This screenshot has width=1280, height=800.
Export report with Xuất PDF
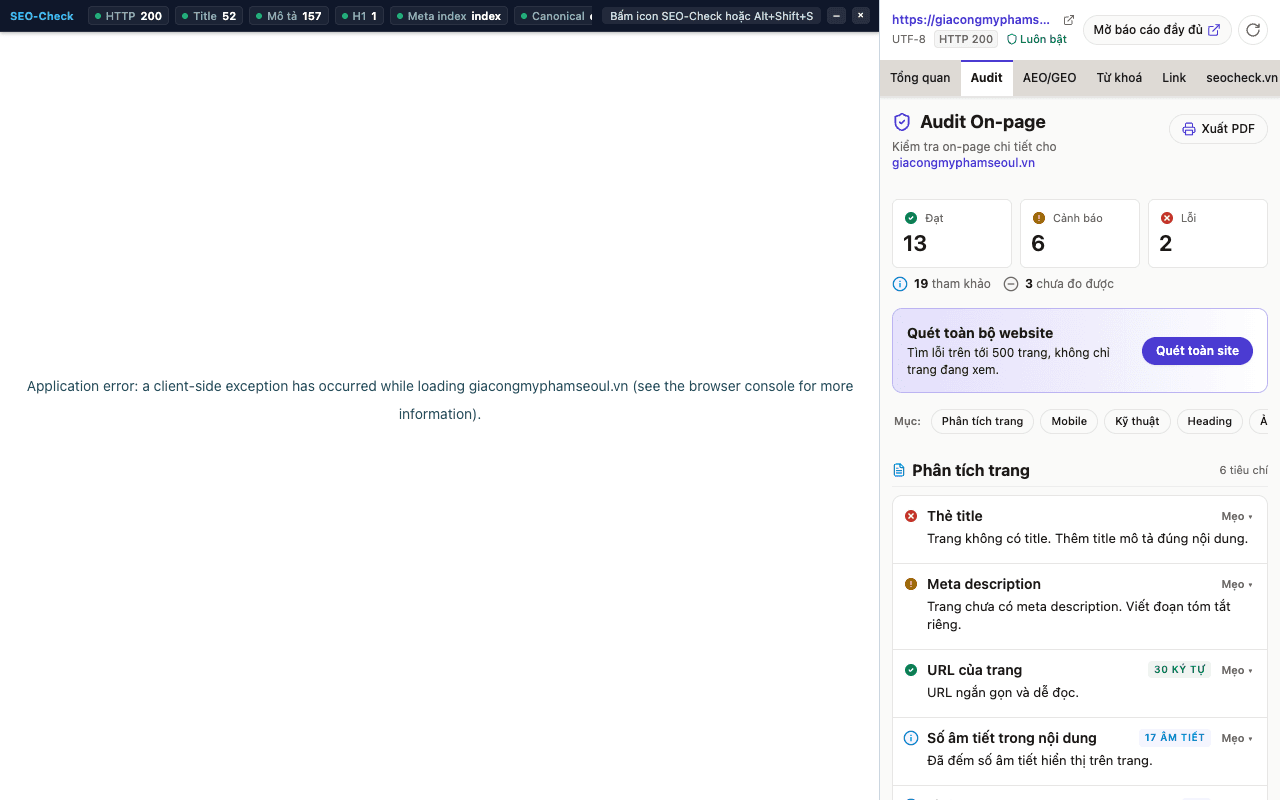(1218, 129)
